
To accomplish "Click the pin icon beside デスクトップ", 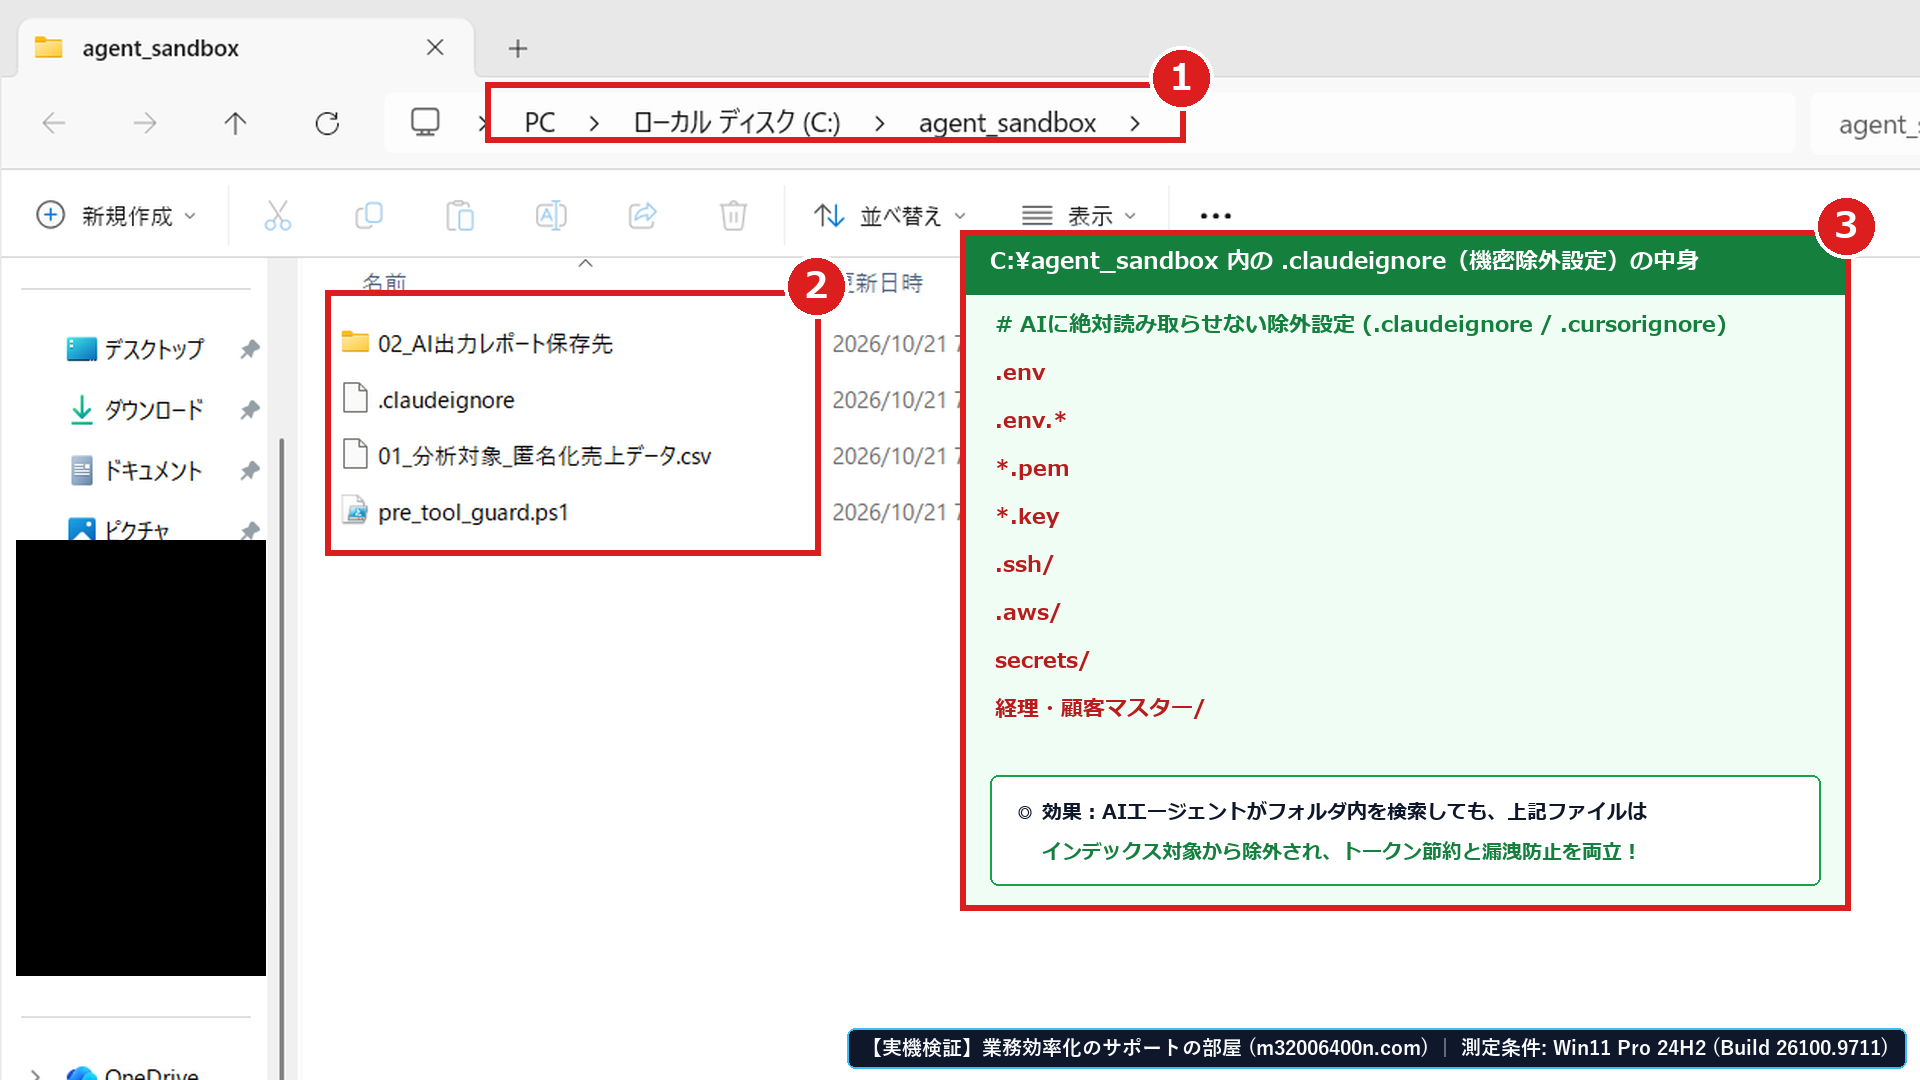I will [250, 349].
